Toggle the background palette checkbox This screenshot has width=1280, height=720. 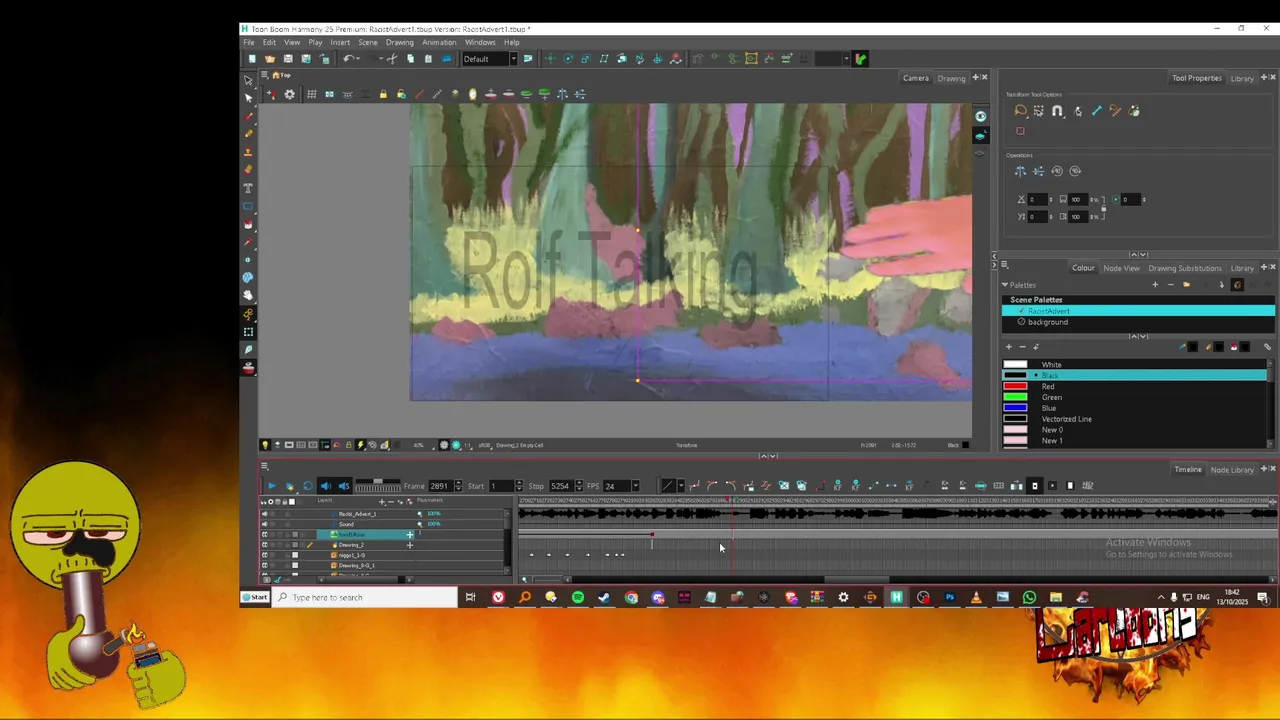tap(1021, 322)
